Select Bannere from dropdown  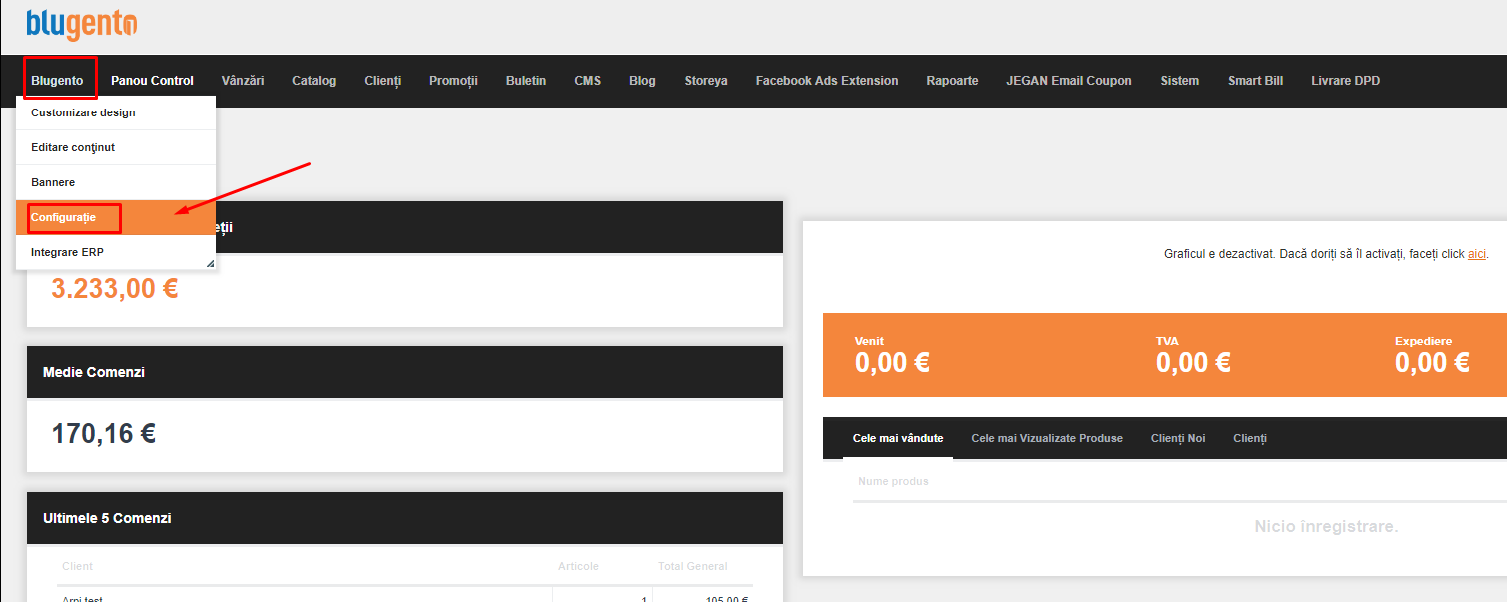point(116,182)
